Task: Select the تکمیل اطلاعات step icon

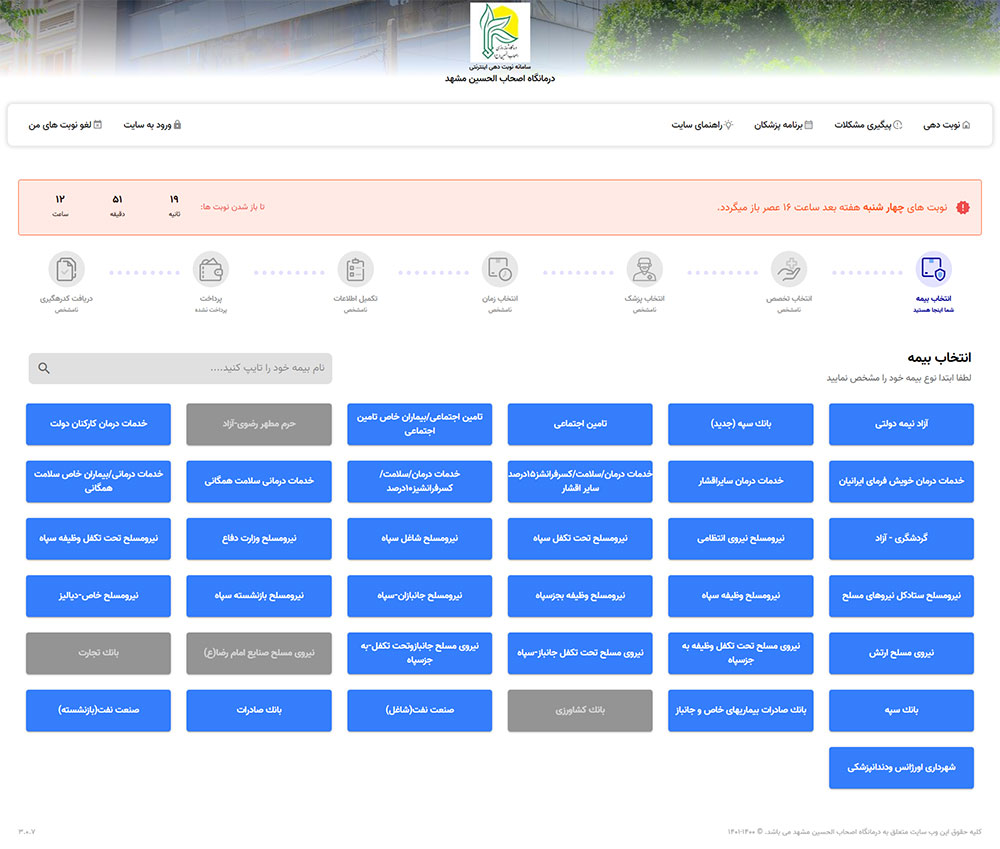Action: click(x=355, y=269)
